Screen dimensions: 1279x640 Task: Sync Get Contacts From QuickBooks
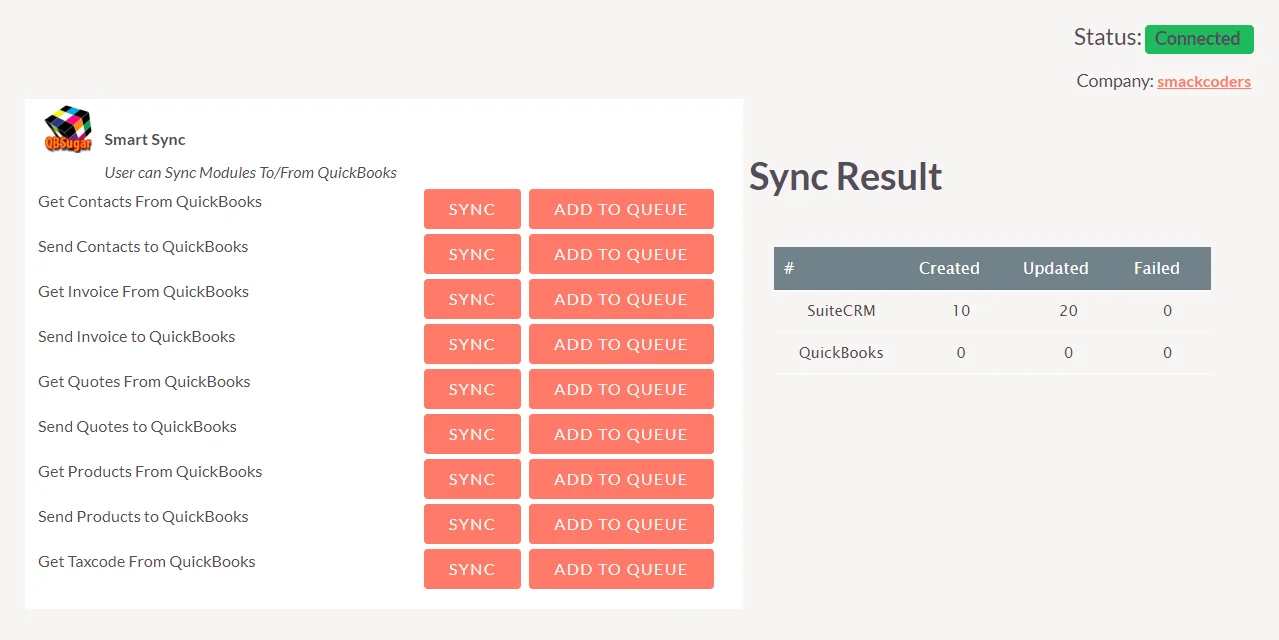pyautogui.click(x=472, y=209)
